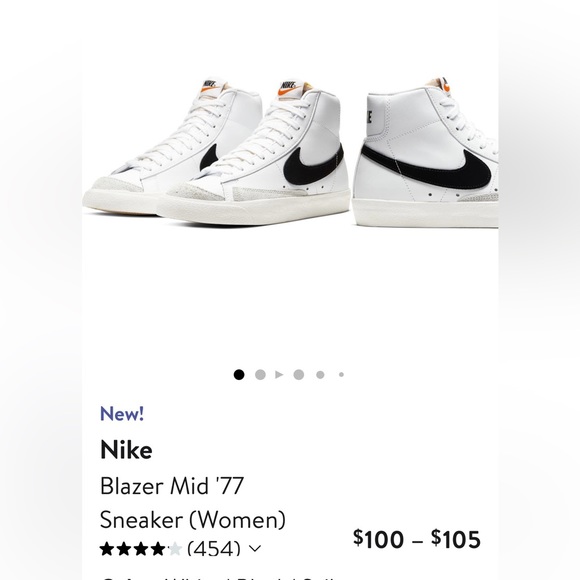The height and width of the screenshot is (580, 580).
Task: Tap the smallest last carousel dot
Action: 341,375
